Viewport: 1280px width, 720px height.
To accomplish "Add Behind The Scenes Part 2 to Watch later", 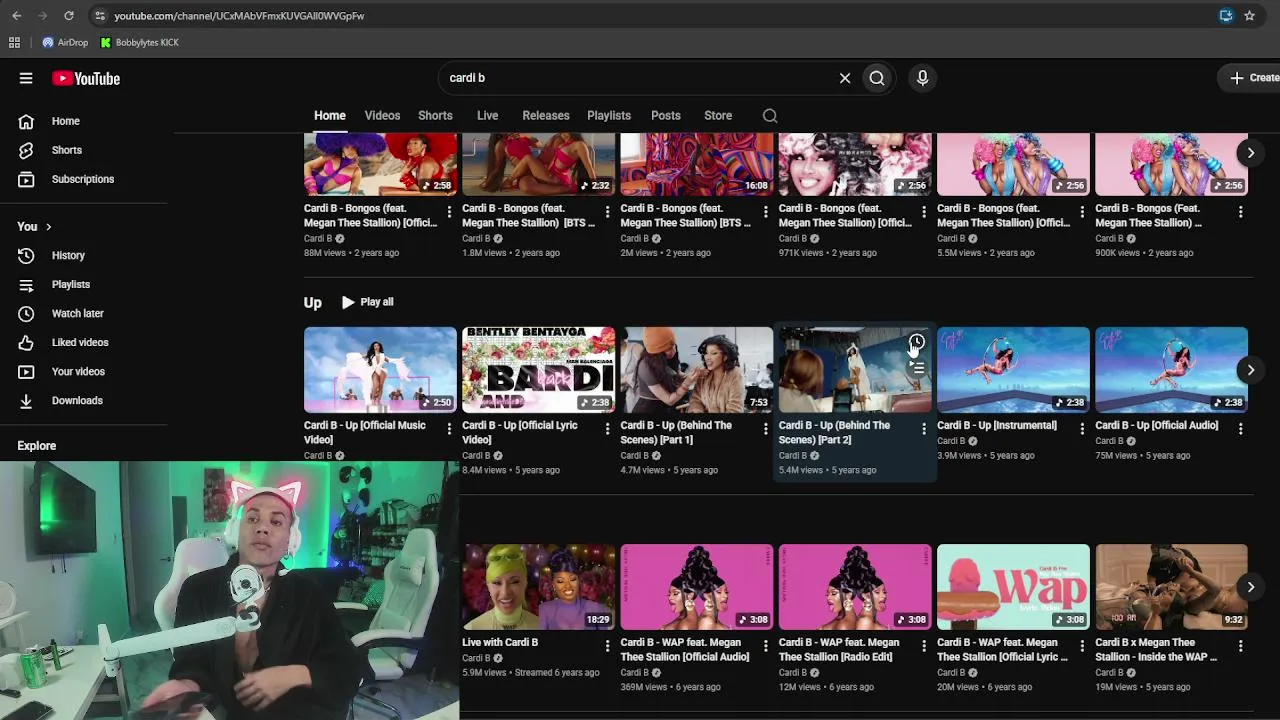I will [917, 343].
